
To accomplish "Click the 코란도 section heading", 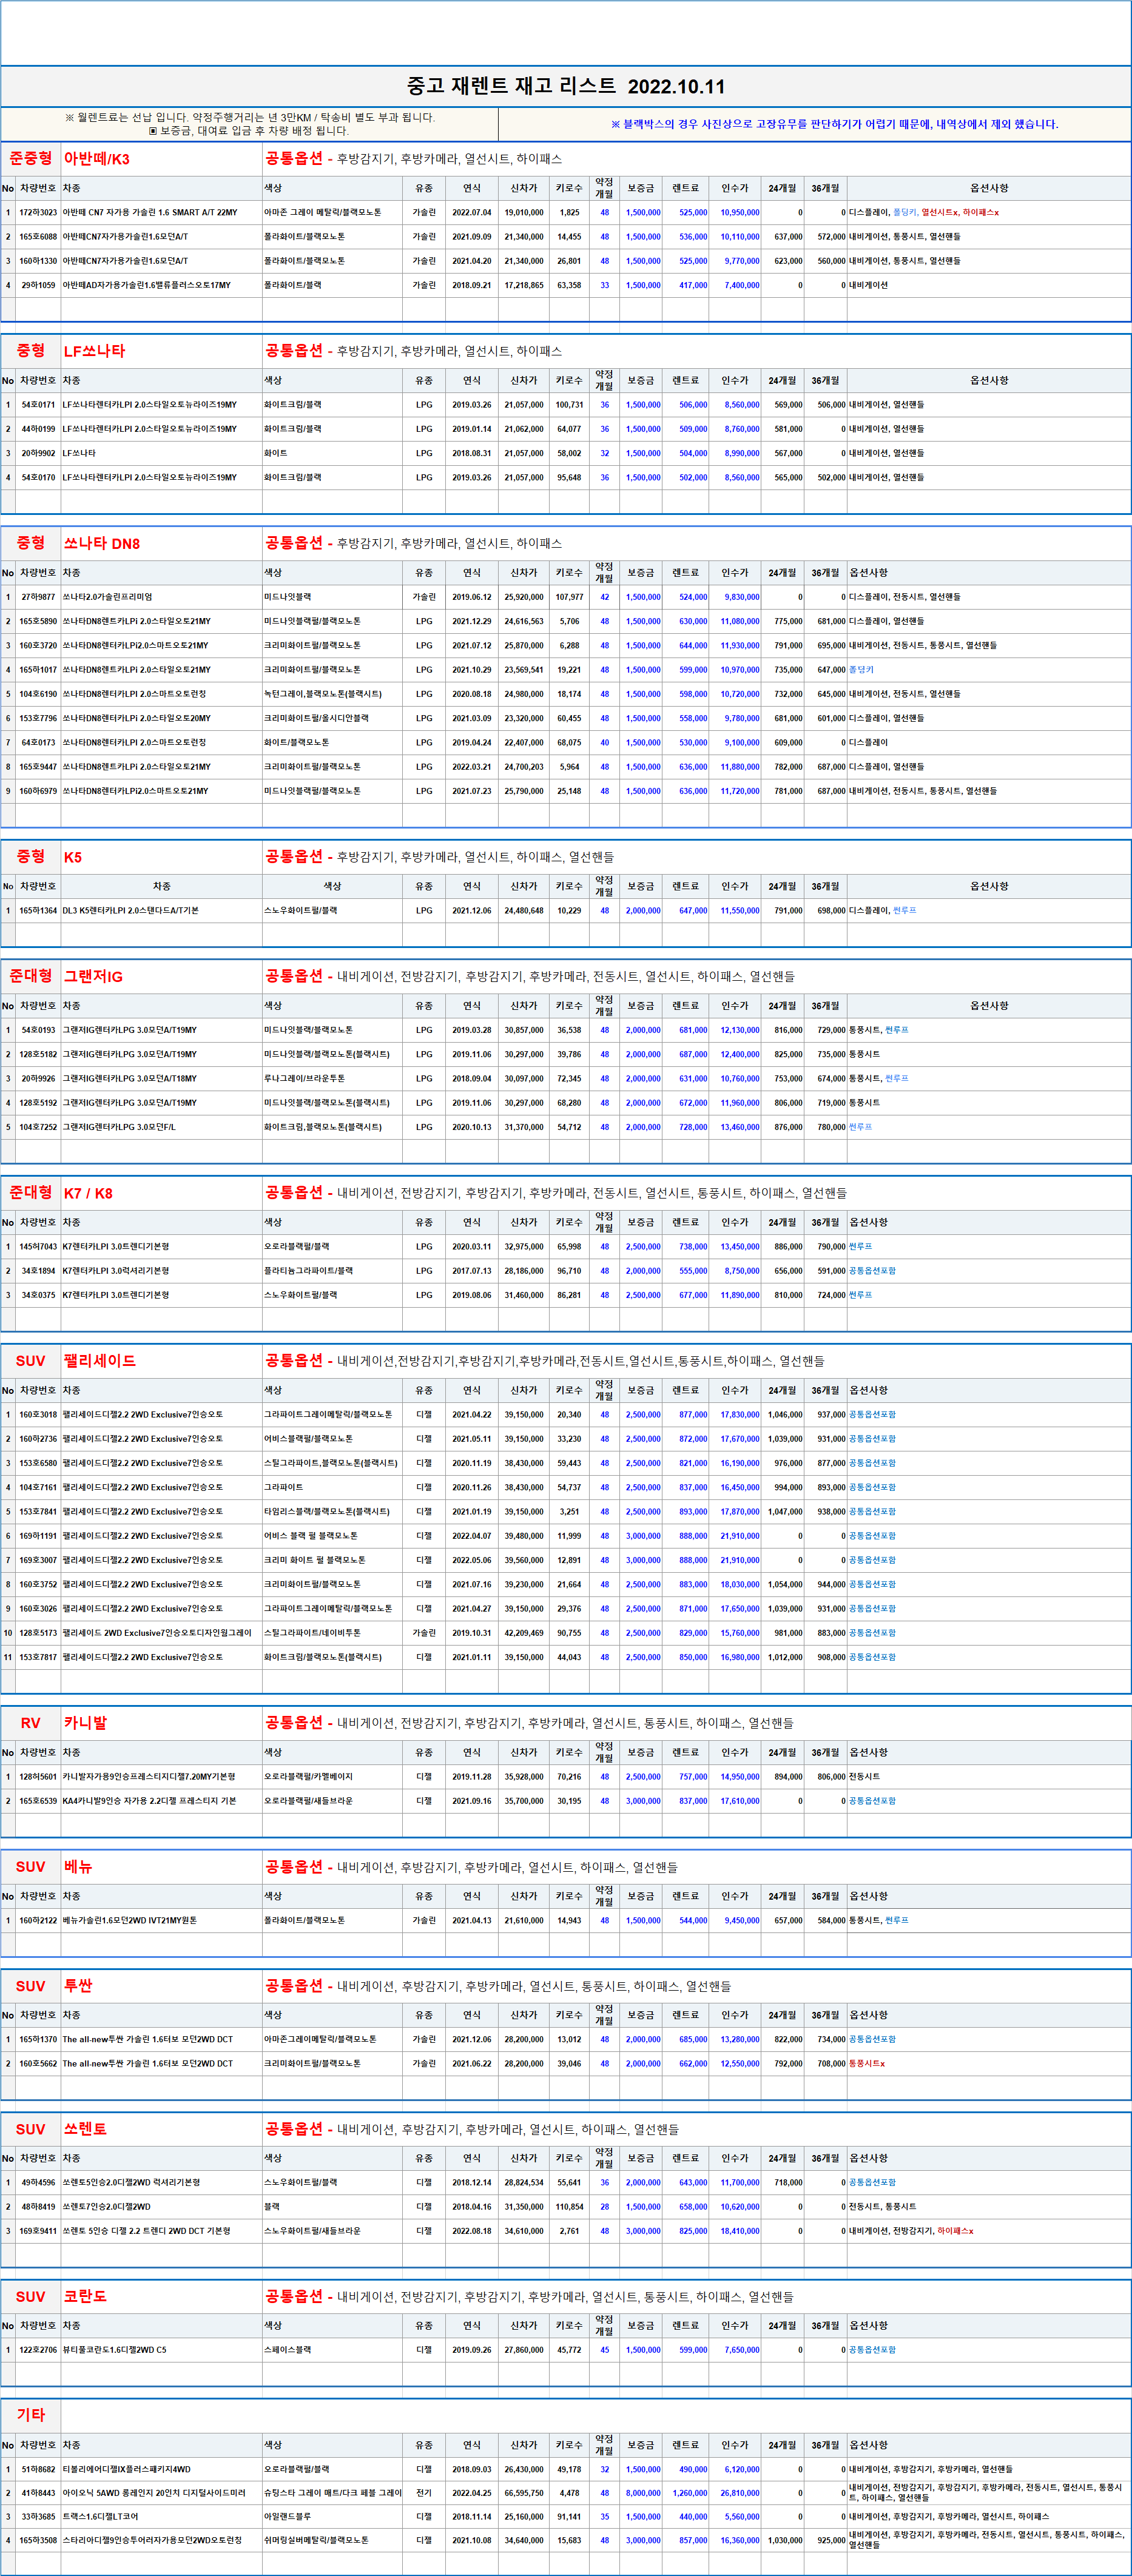I will tap(85, 2297).
